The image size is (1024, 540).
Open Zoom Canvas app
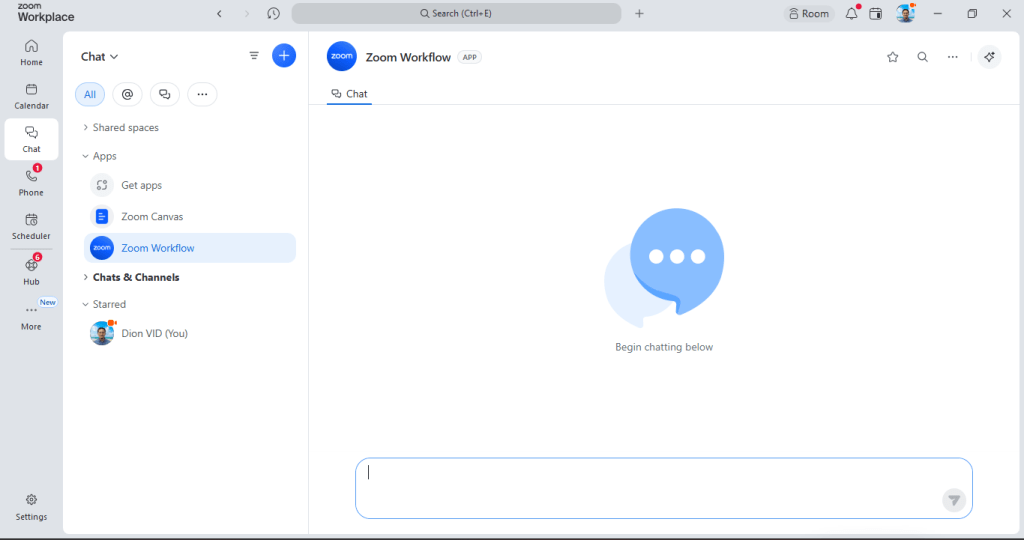(x=189, y=217)
